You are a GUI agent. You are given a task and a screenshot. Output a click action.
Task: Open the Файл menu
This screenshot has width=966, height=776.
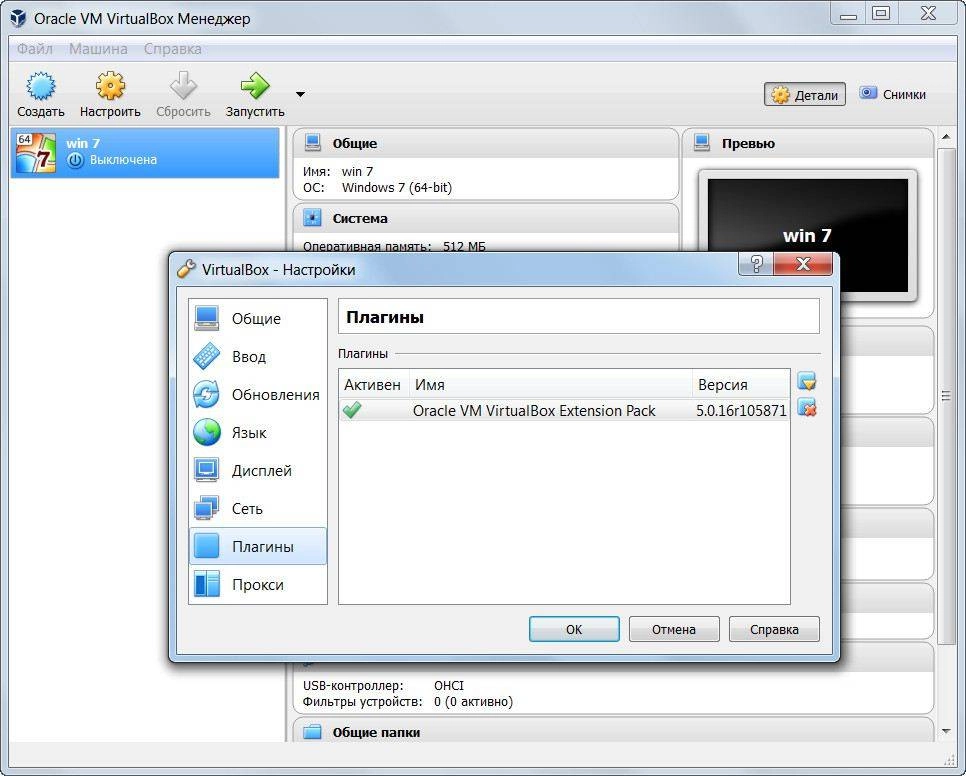coord(34,49)
